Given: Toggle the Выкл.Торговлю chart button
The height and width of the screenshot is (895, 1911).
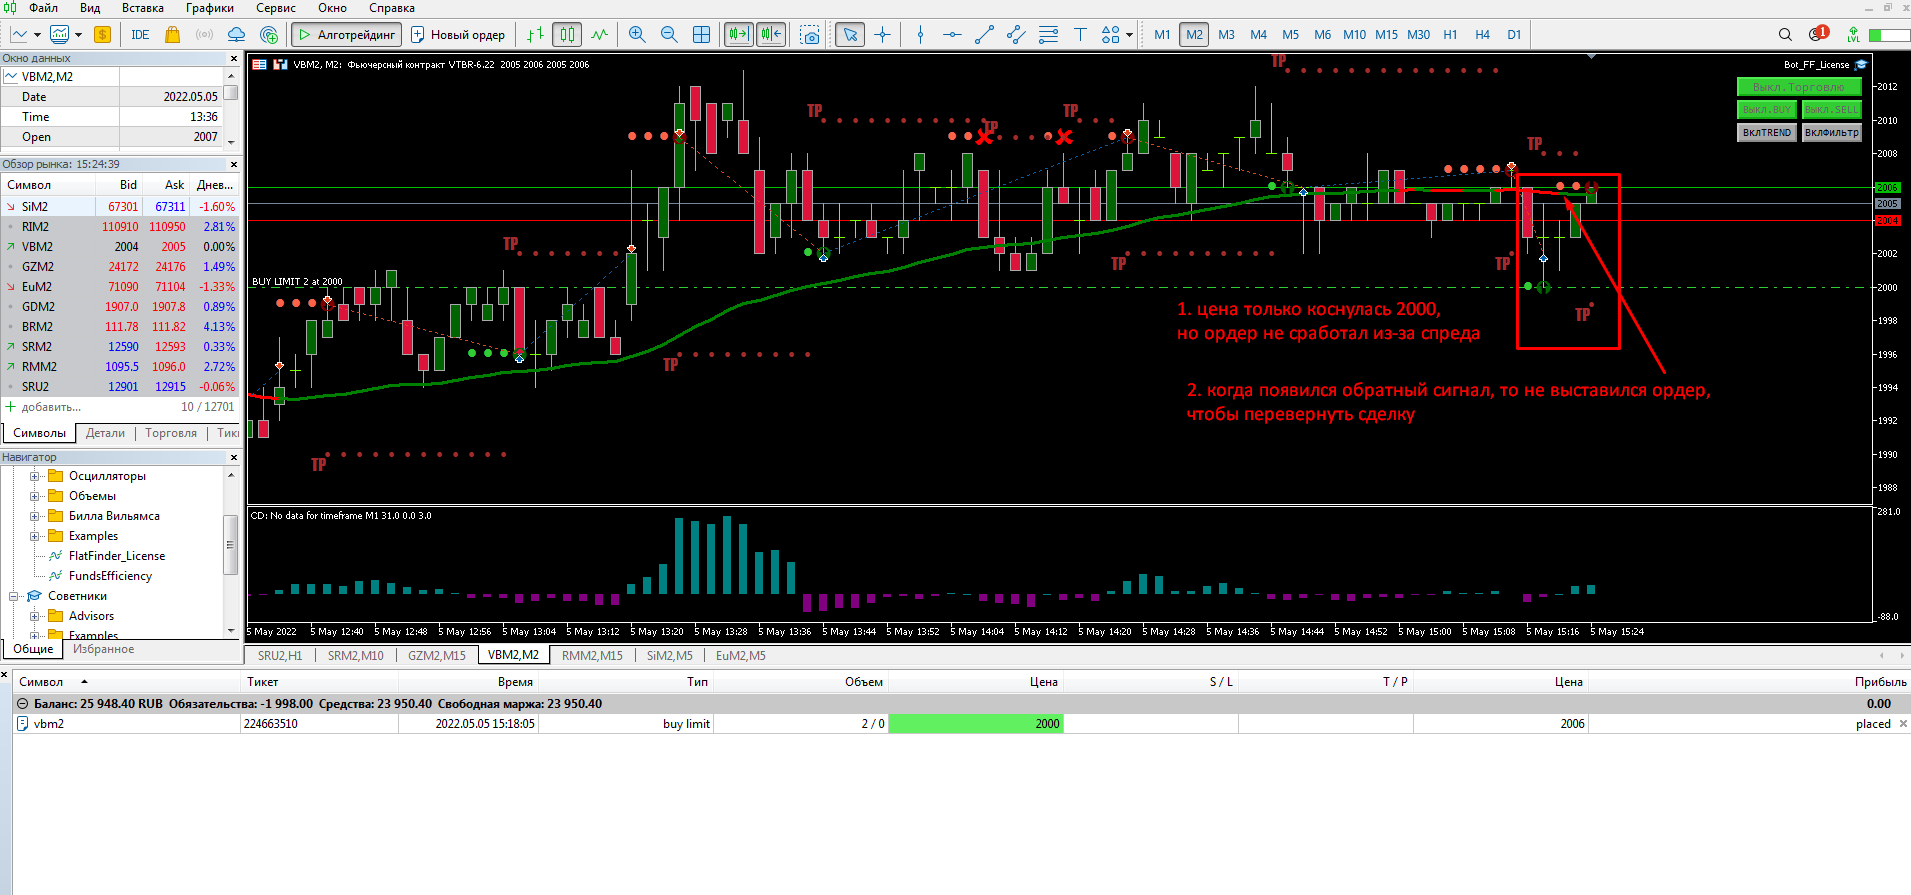Looking at the screenshot, I should pos(1798,87).
